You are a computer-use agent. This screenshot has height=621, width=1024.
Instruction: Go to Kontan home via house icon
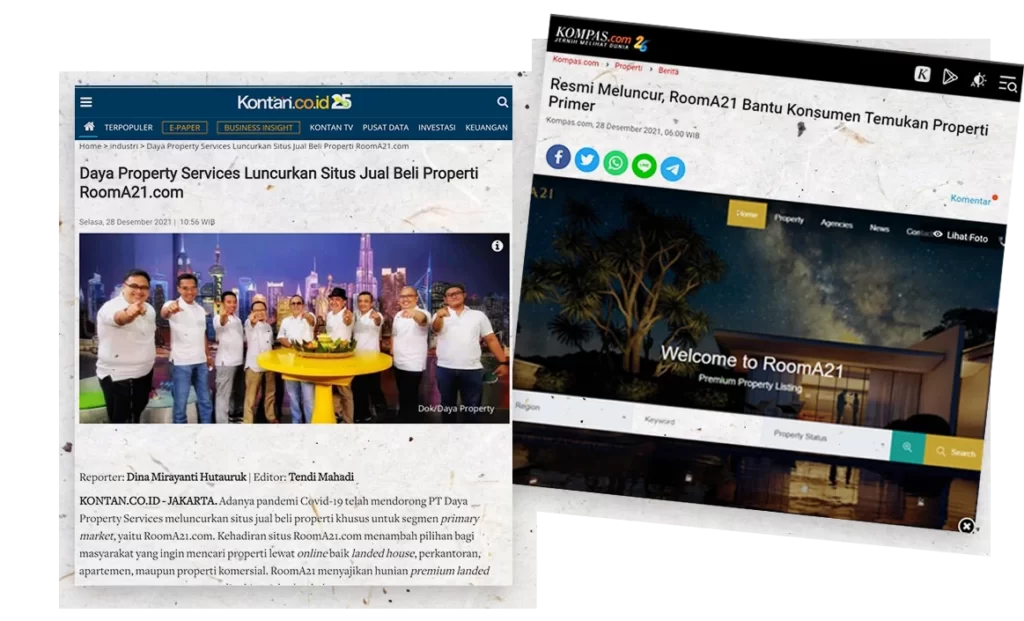[x=89, y=127]
